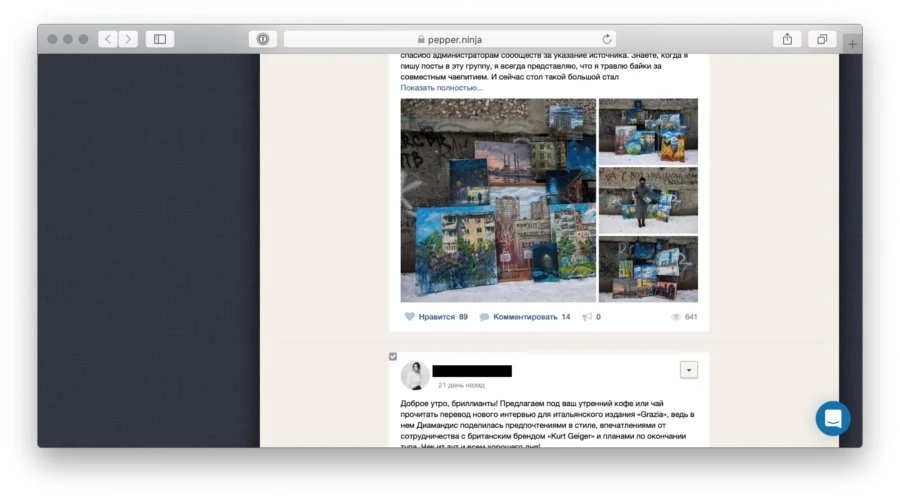The width and height of the screenshot is (900, 500).
Task: Show the Safari sidebar
Action: (x=160, y=39)
